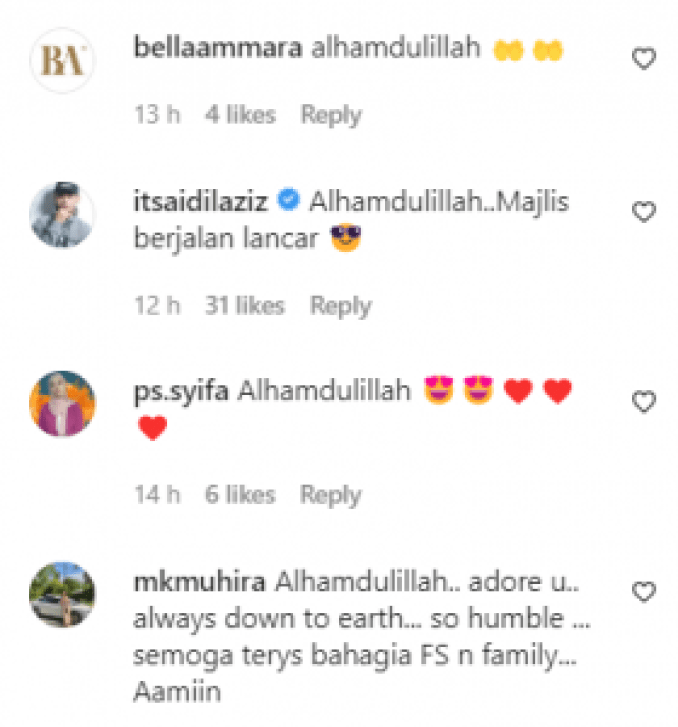This screenshot has height=727, width=678.
Task: Open mkmuhira's profile avatar
Action: pos(63,594)
